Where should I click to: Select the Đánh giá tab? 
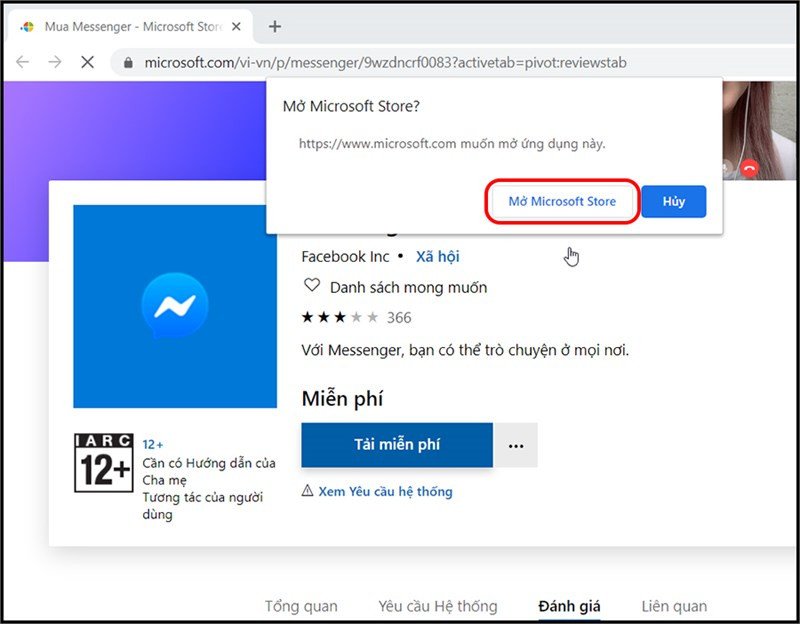coord(569,606)
